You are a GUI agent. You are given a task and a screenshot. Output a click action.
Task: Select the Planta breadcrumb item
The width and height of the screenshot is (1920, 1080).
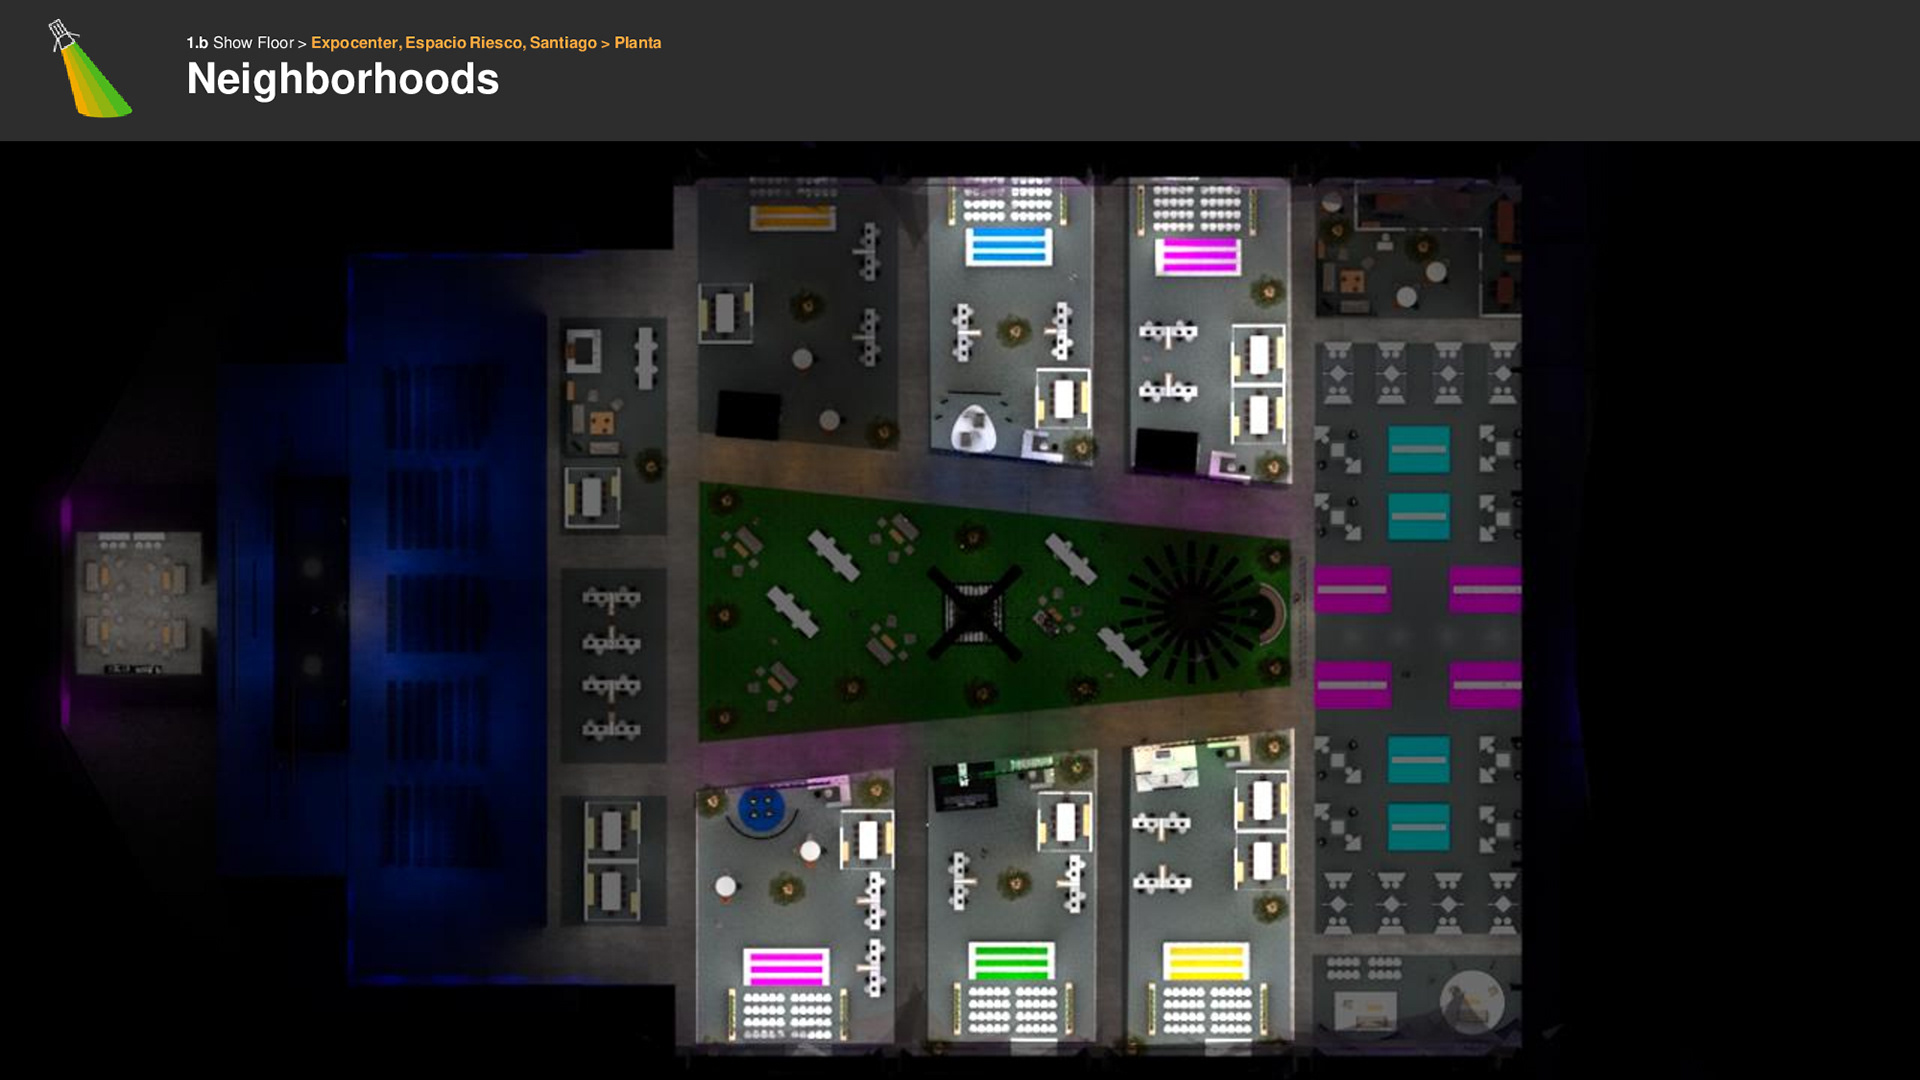[637, 43]
